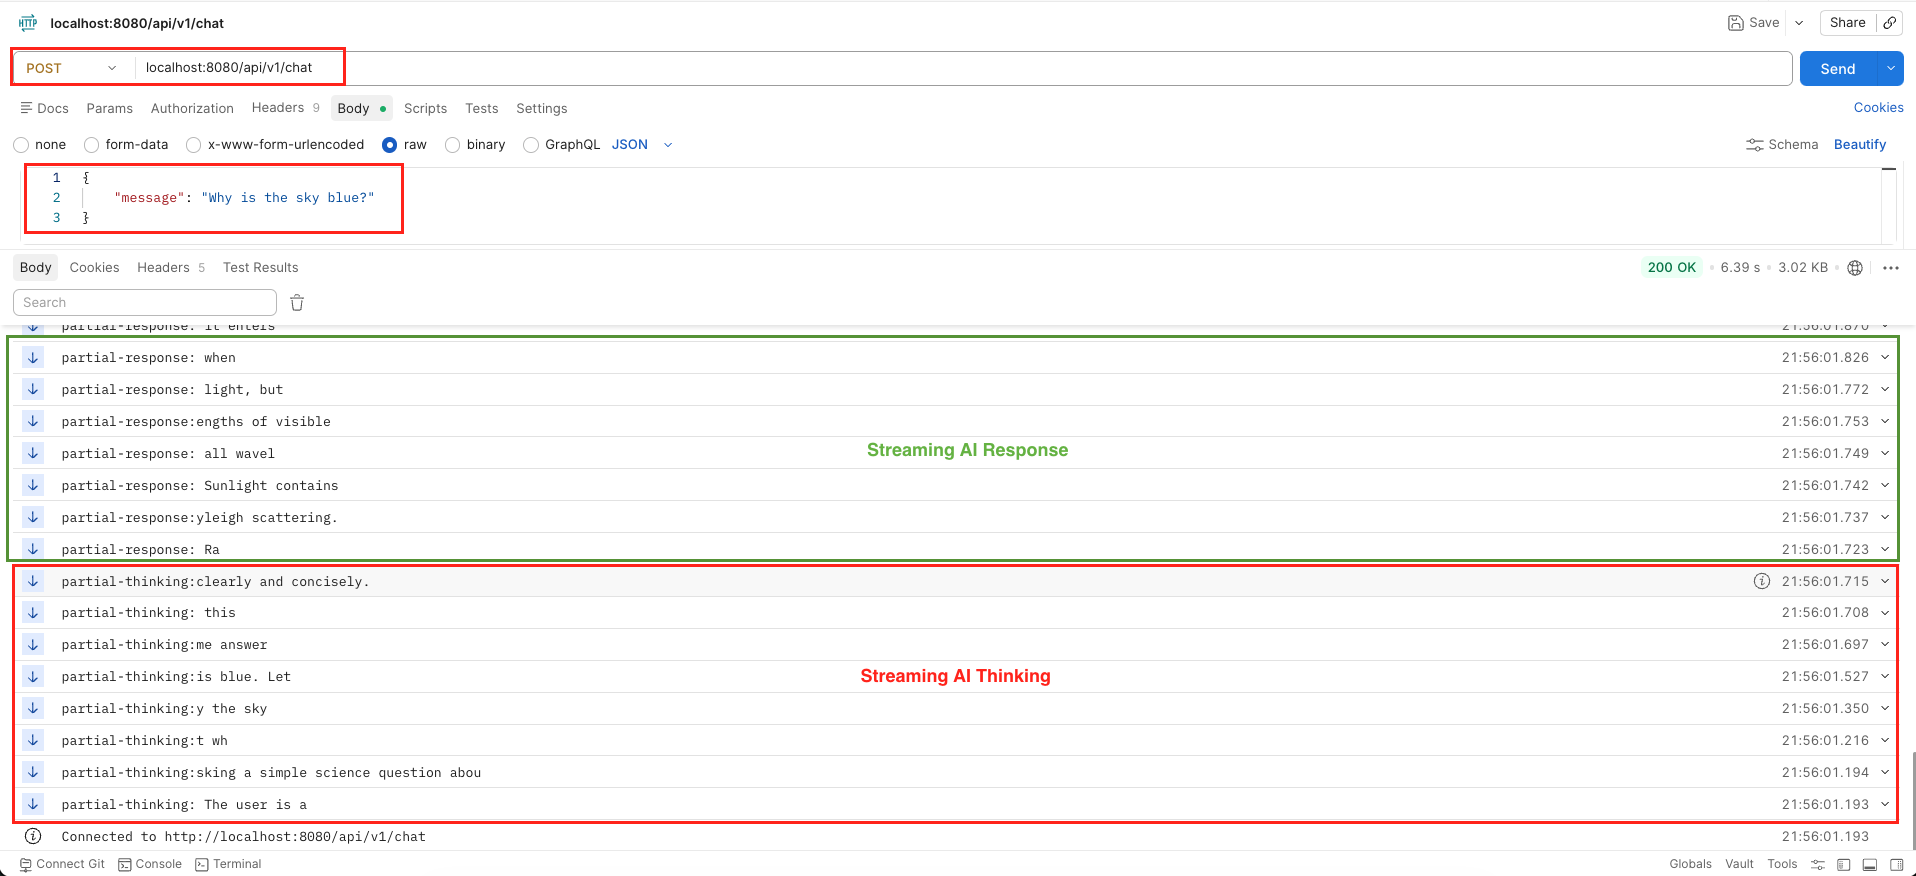Open the Terminal in the footer bar
1916x876 pixels.
(x=228, y=864)
